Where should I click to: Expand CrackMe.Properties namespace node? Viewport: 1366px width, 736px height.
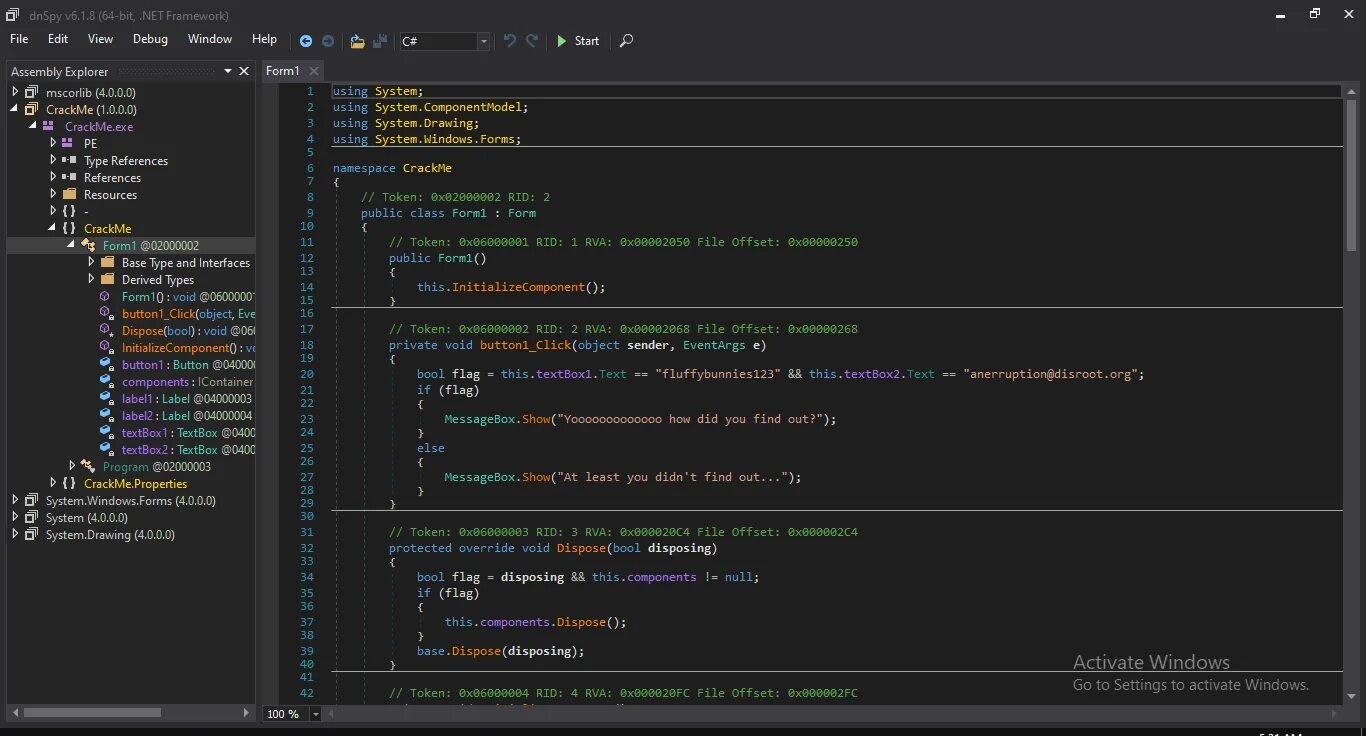(53, 483)
